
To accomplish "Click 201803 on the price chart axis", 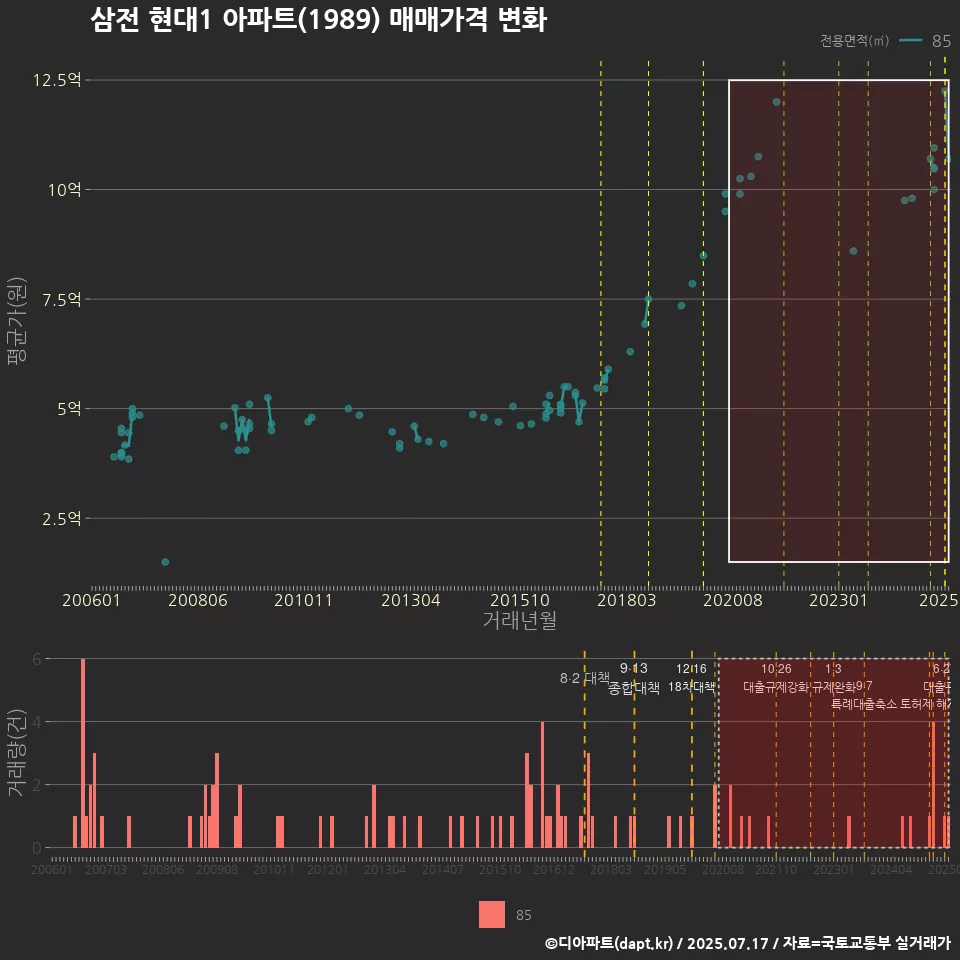I will click(626, 600).
